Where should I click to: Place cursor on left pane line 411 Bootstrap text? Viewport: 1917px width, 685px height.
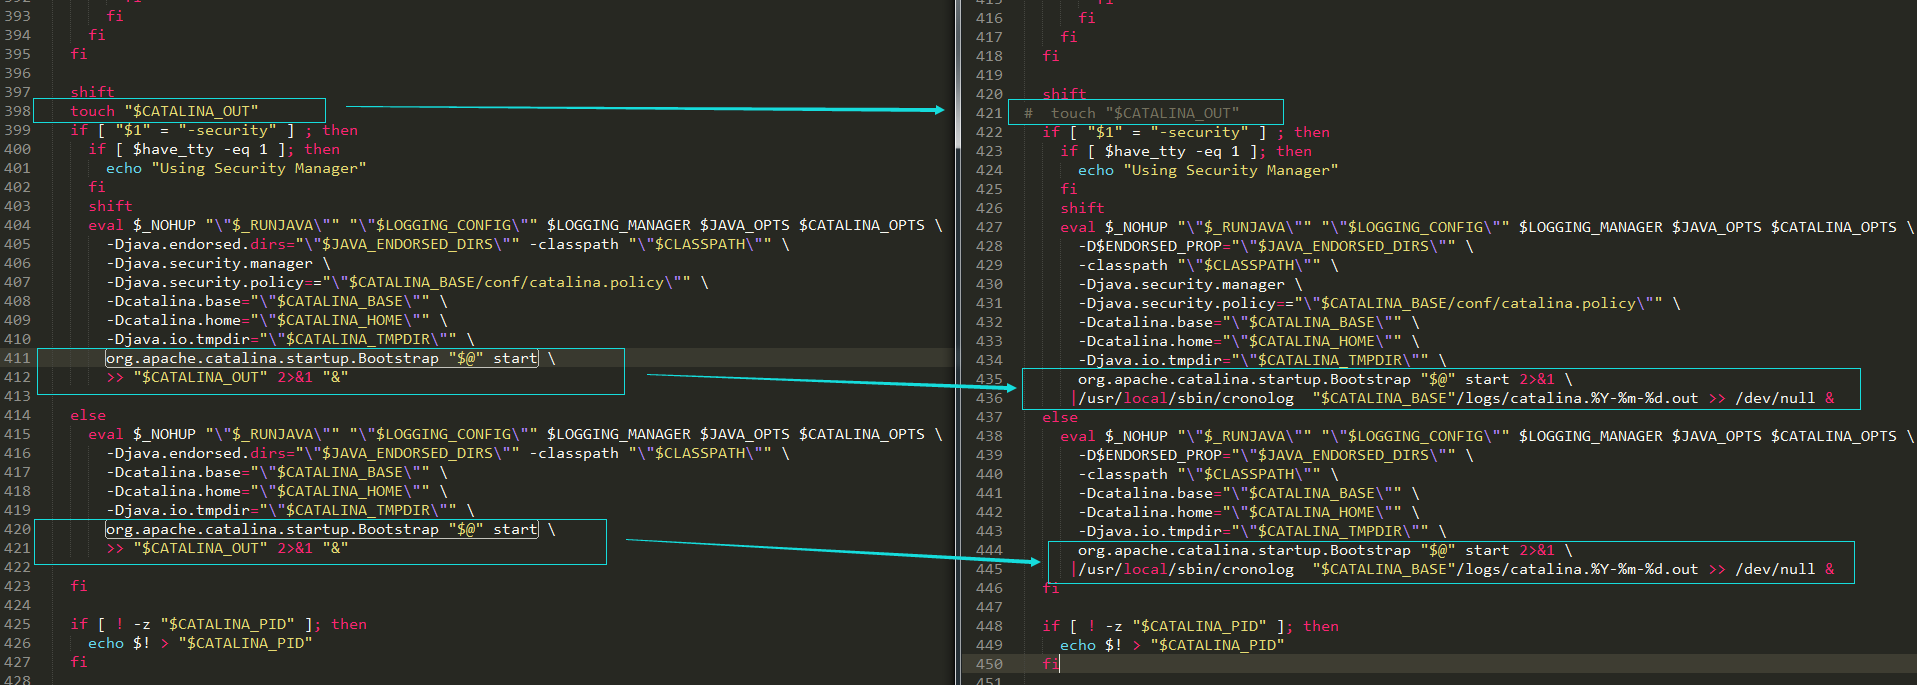[x=321, y=358]
